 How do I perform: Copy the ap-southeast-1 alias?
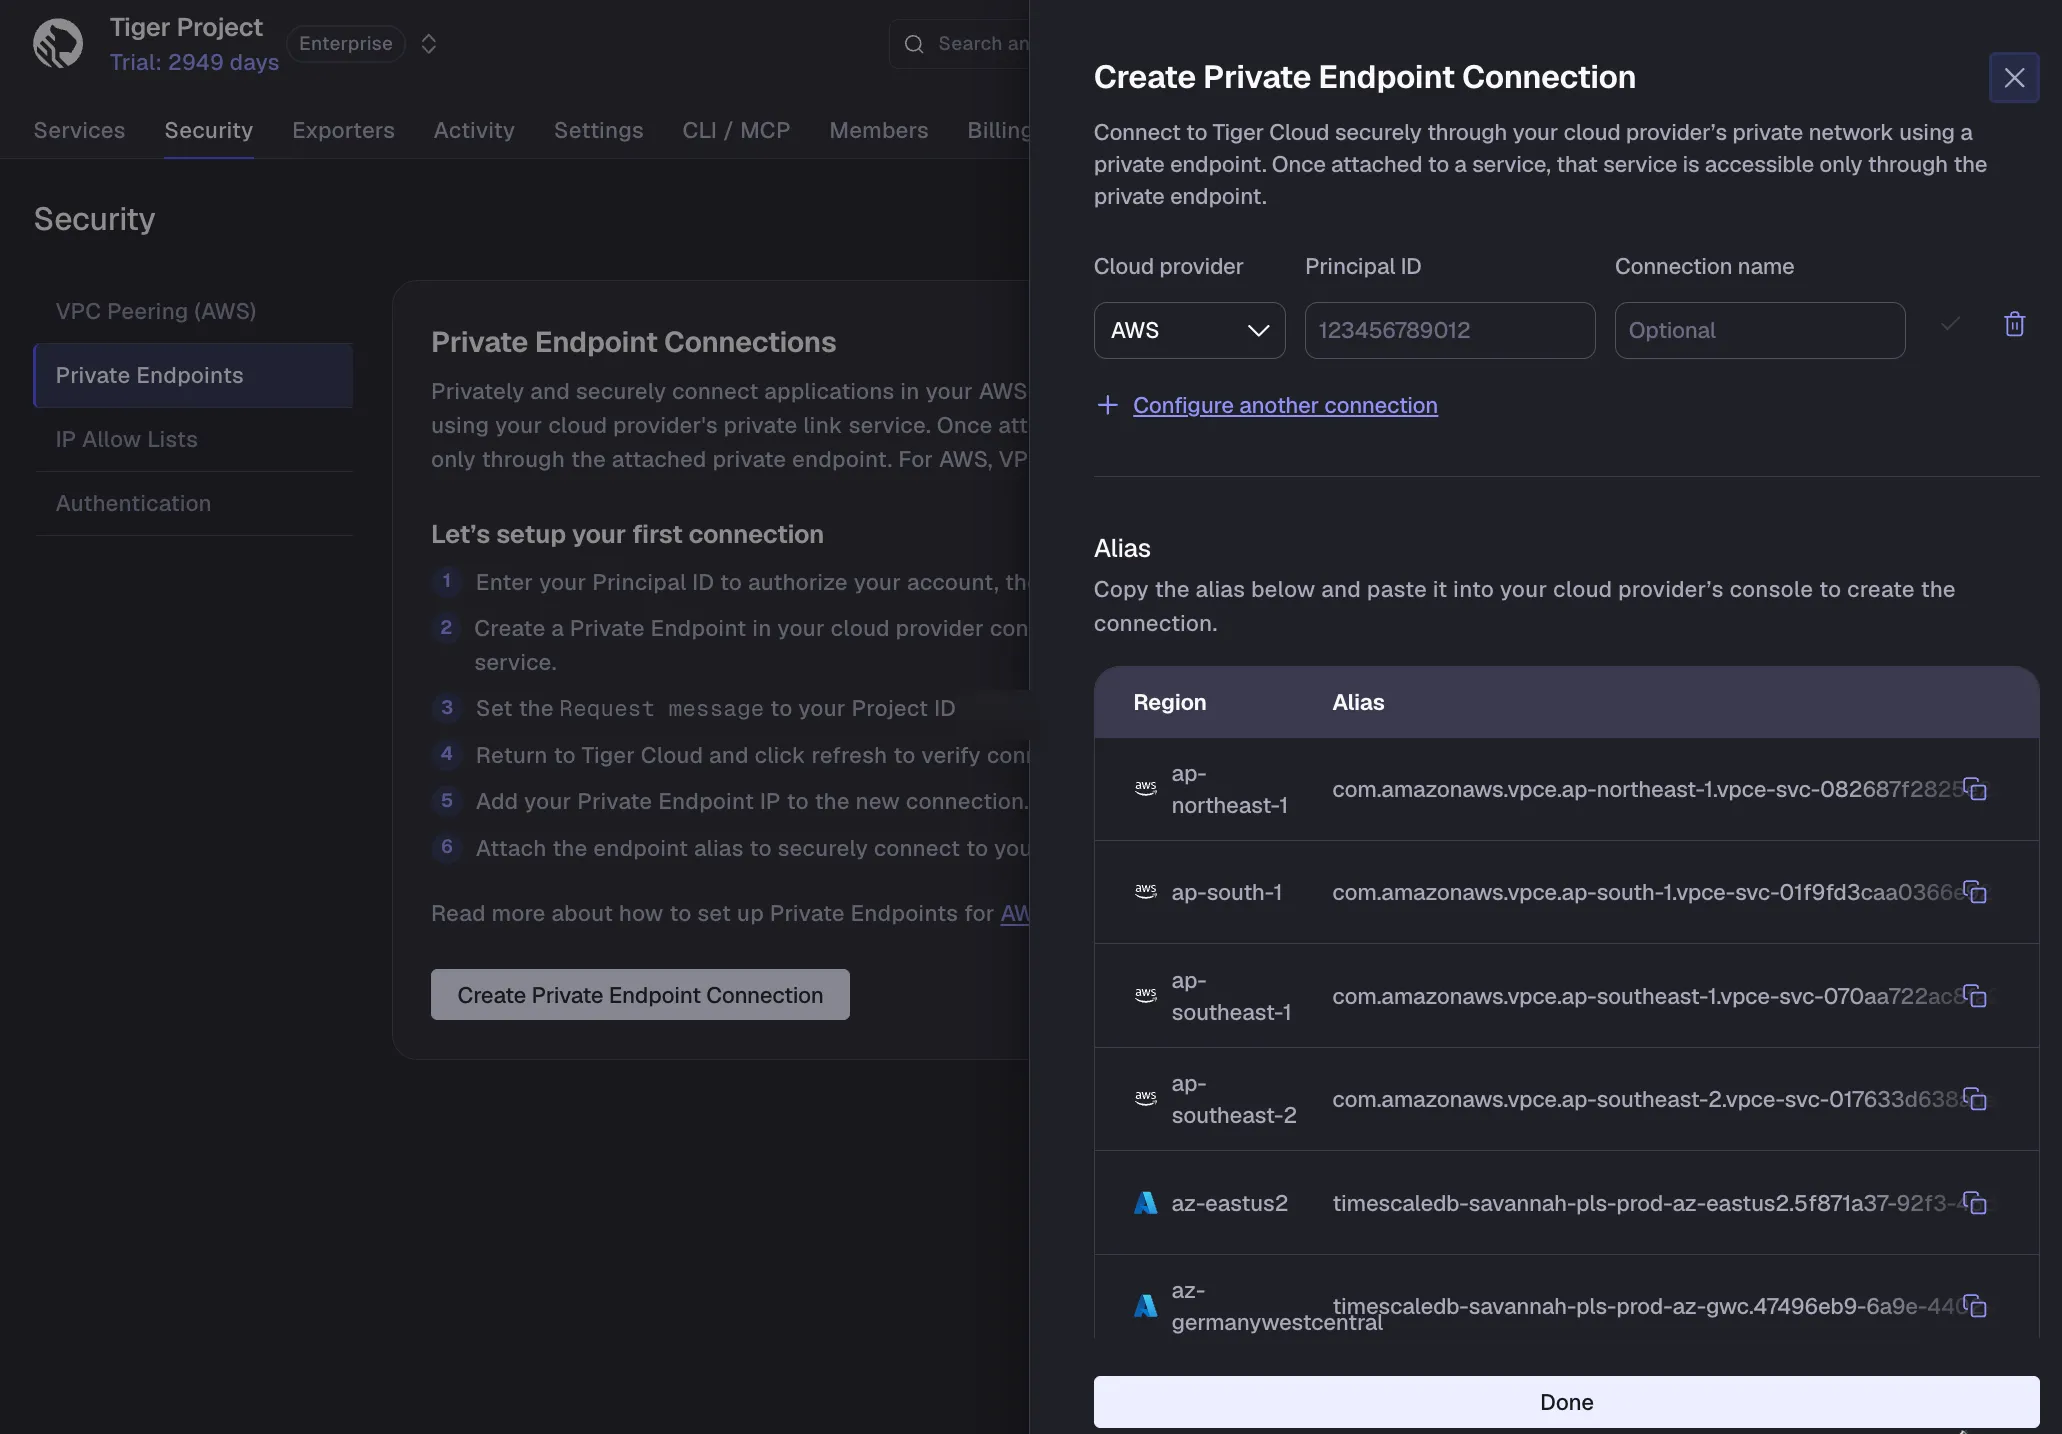[1975, 996]
